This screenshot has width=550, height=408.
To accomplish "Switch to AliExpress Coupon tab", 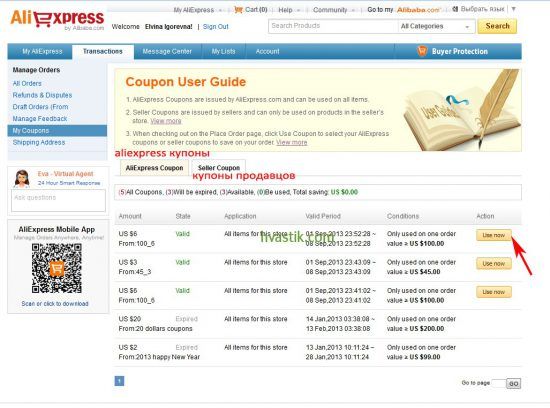I will click(x=154, y=168).
